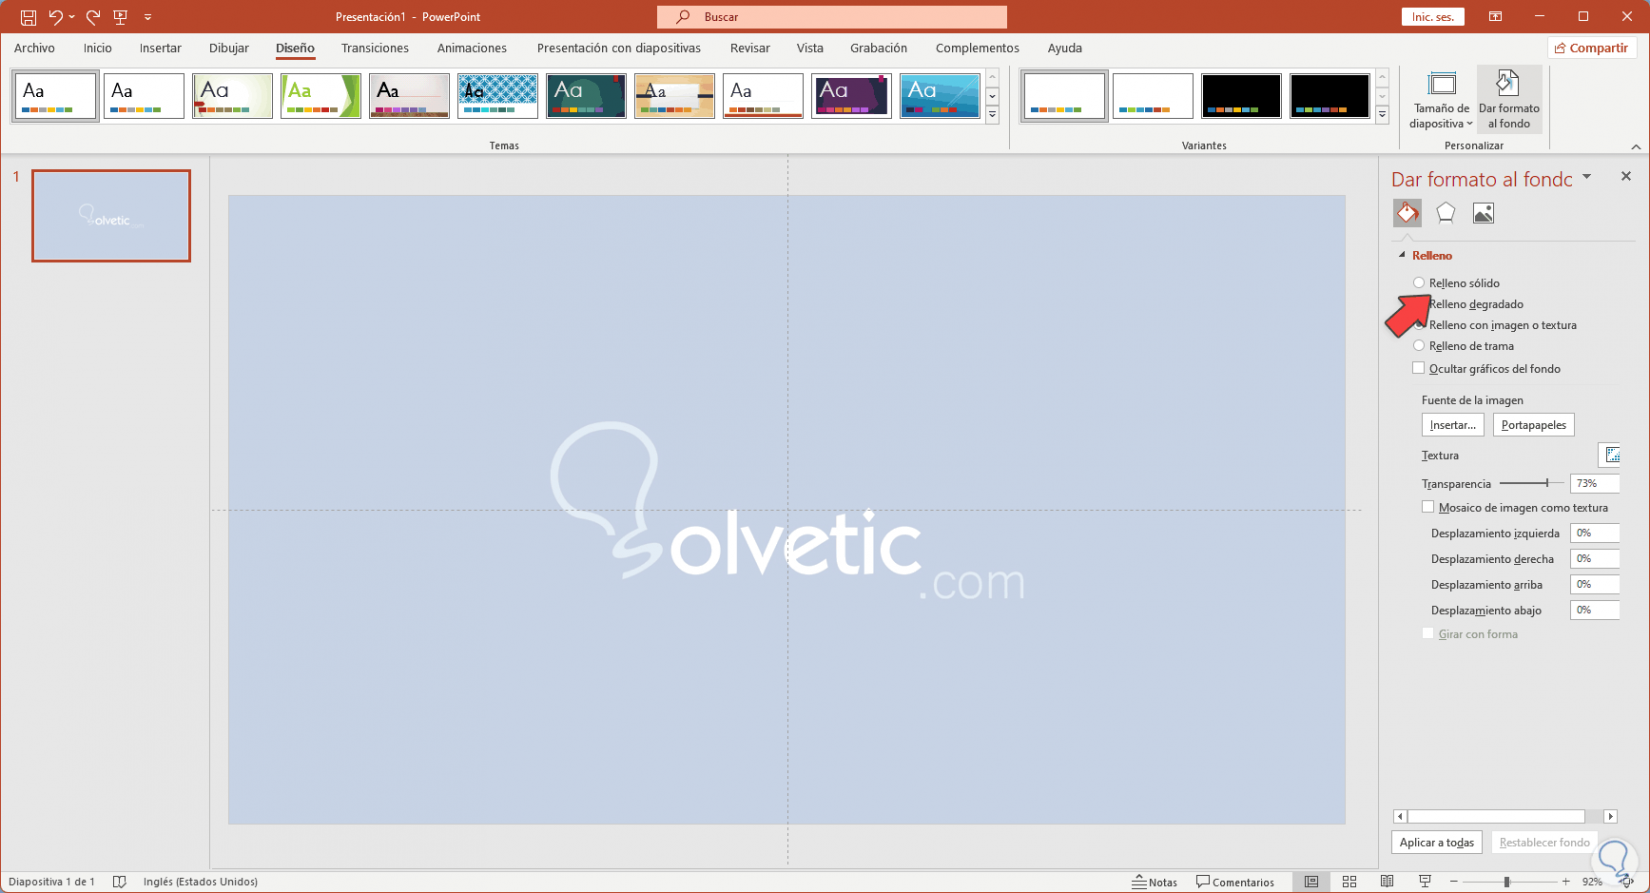Apply the first white Office theme
The height and width of the screenshot is (893, 1650).
56,96
